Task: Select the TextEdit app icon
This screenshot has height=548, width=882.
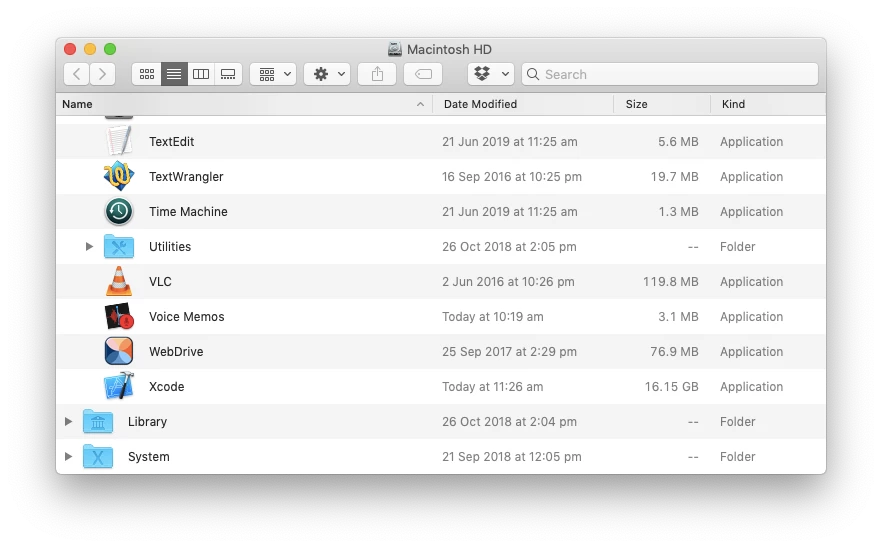Action: tap(119, 141)
